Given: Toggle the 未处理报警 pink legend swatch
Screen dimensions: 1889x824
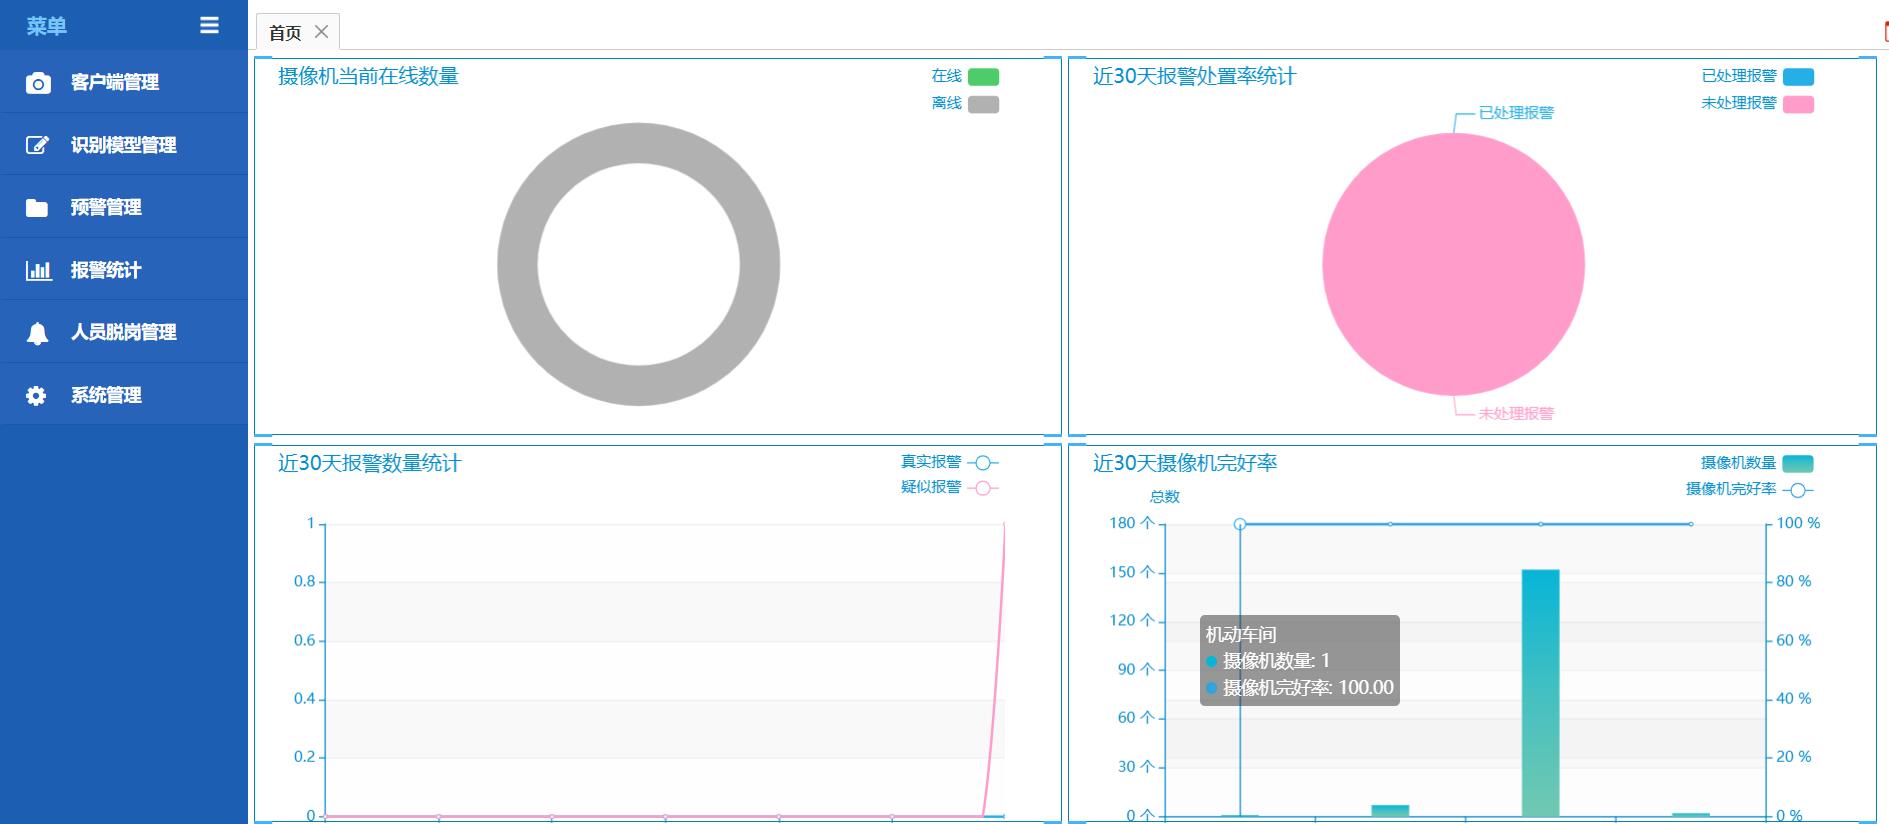Looking at the screenshot, I should 1798,104.
